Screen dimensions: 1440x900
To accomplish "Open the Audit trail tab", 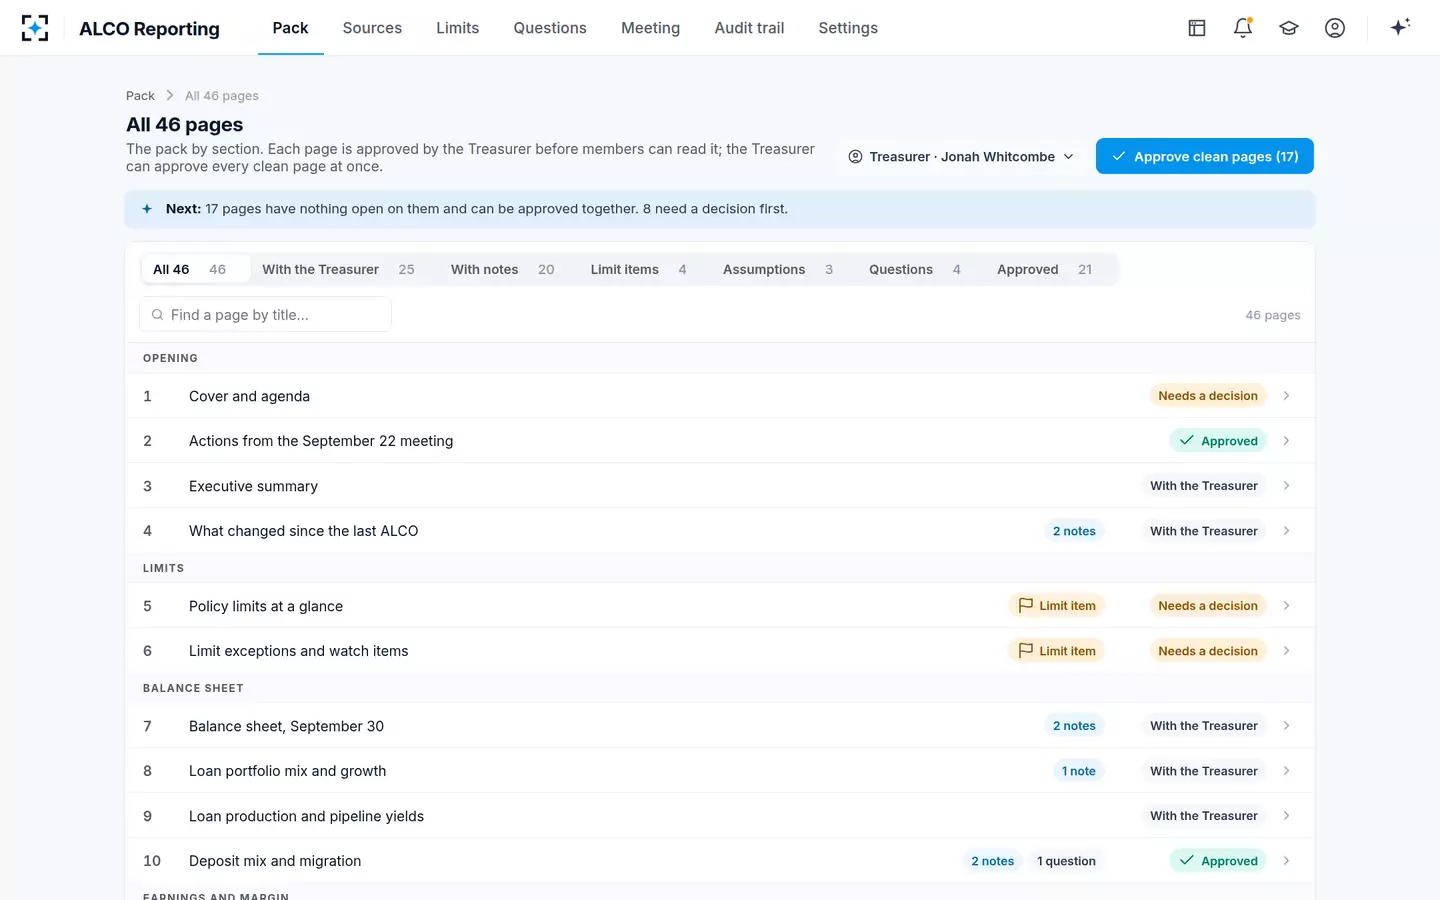I will tap(749, 28).
